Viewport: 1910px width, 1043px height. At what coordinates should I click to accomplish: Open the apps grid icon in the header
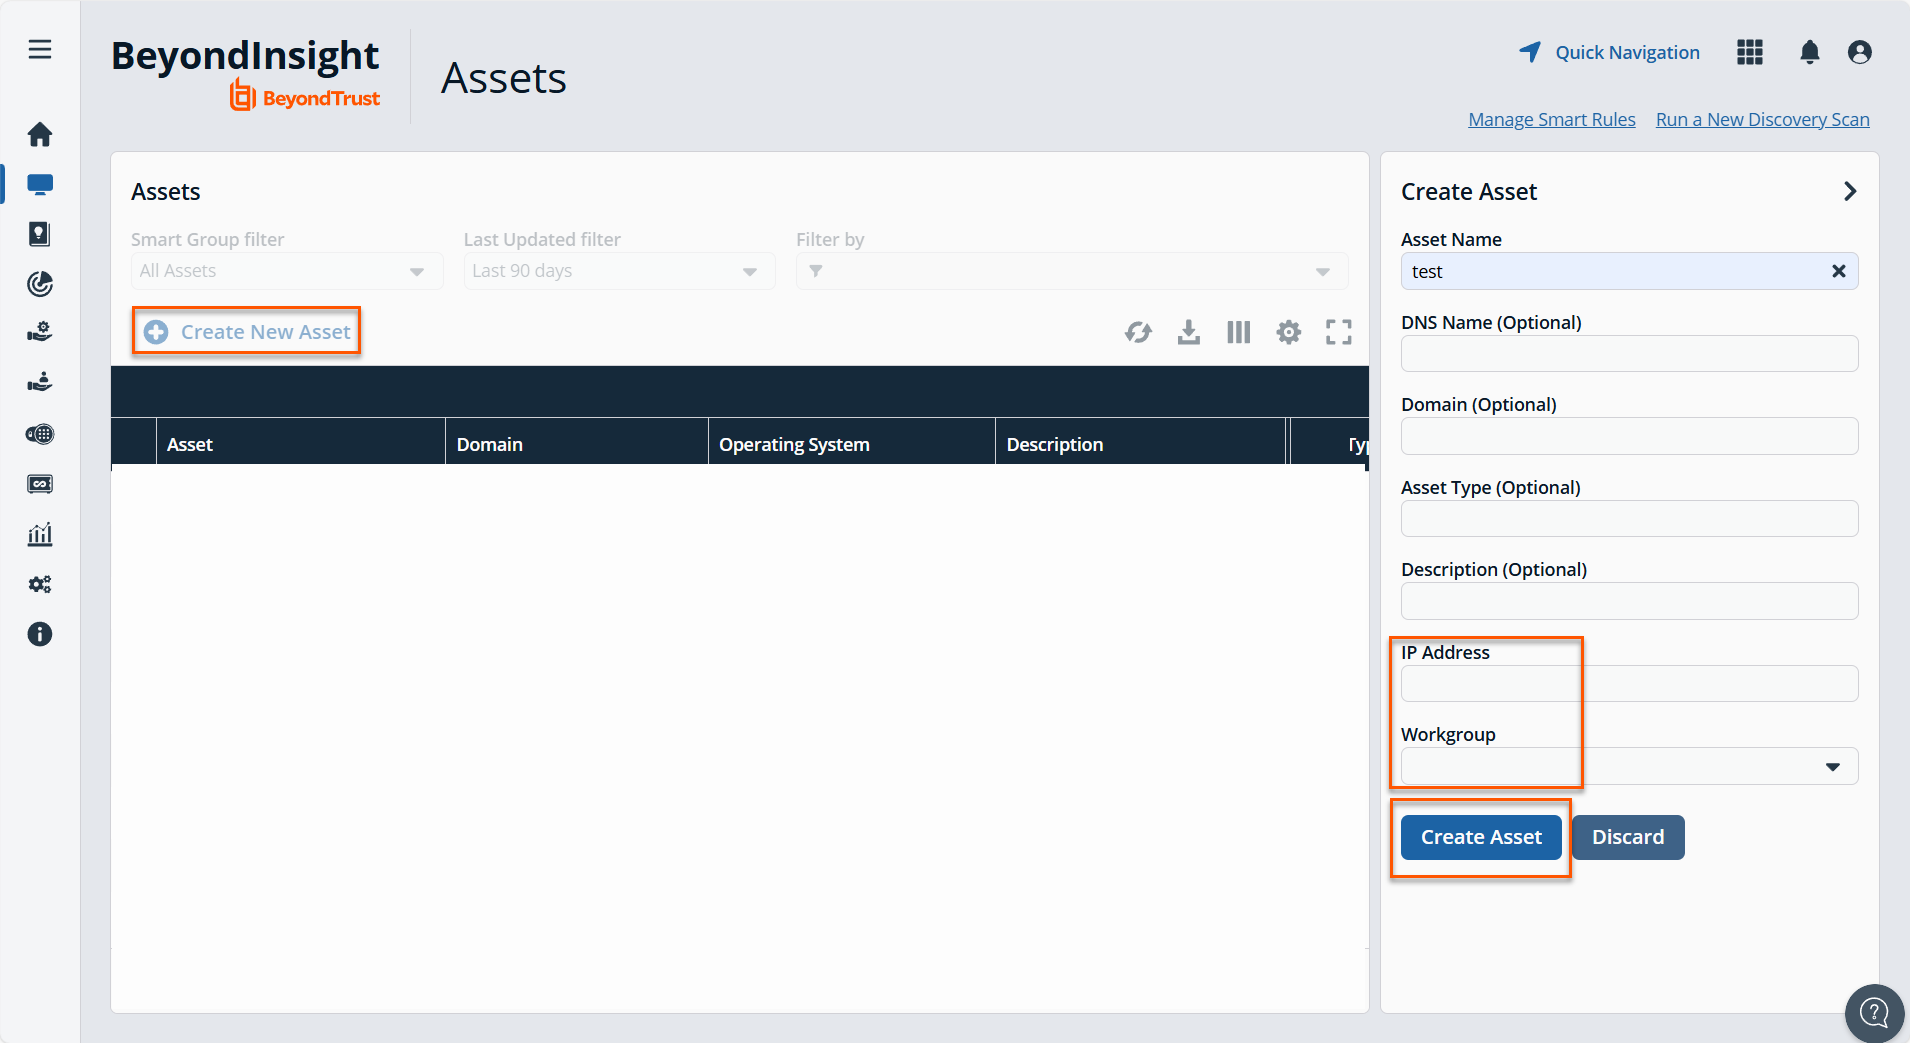(1749, 52)
